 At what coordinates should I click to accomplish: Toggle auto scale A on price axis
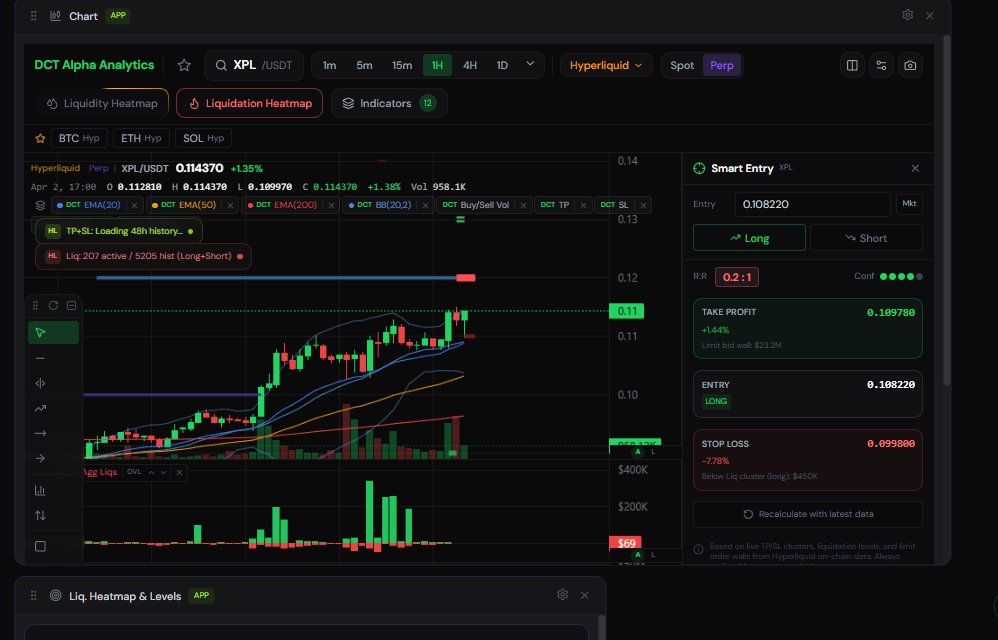click(x=638, y=452)
